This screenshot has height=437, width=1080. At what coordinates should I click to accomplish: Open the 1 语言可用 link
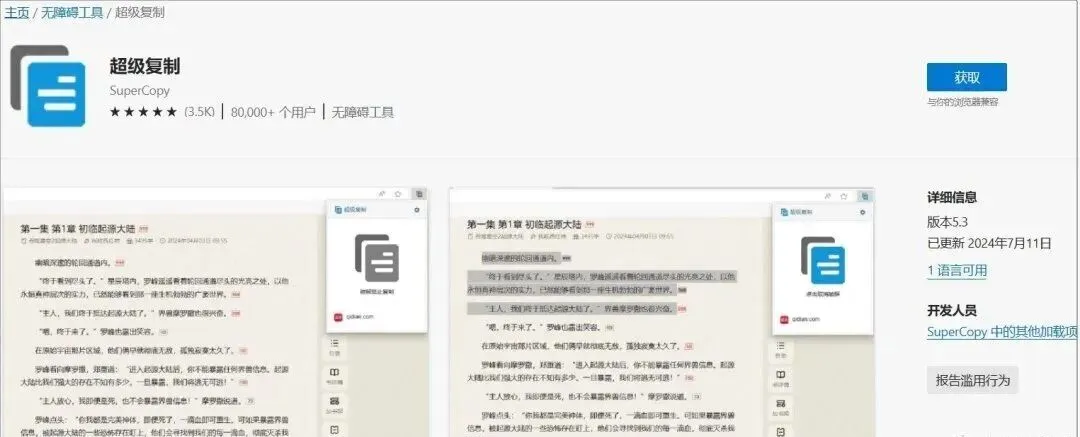(x=957, y=270)
